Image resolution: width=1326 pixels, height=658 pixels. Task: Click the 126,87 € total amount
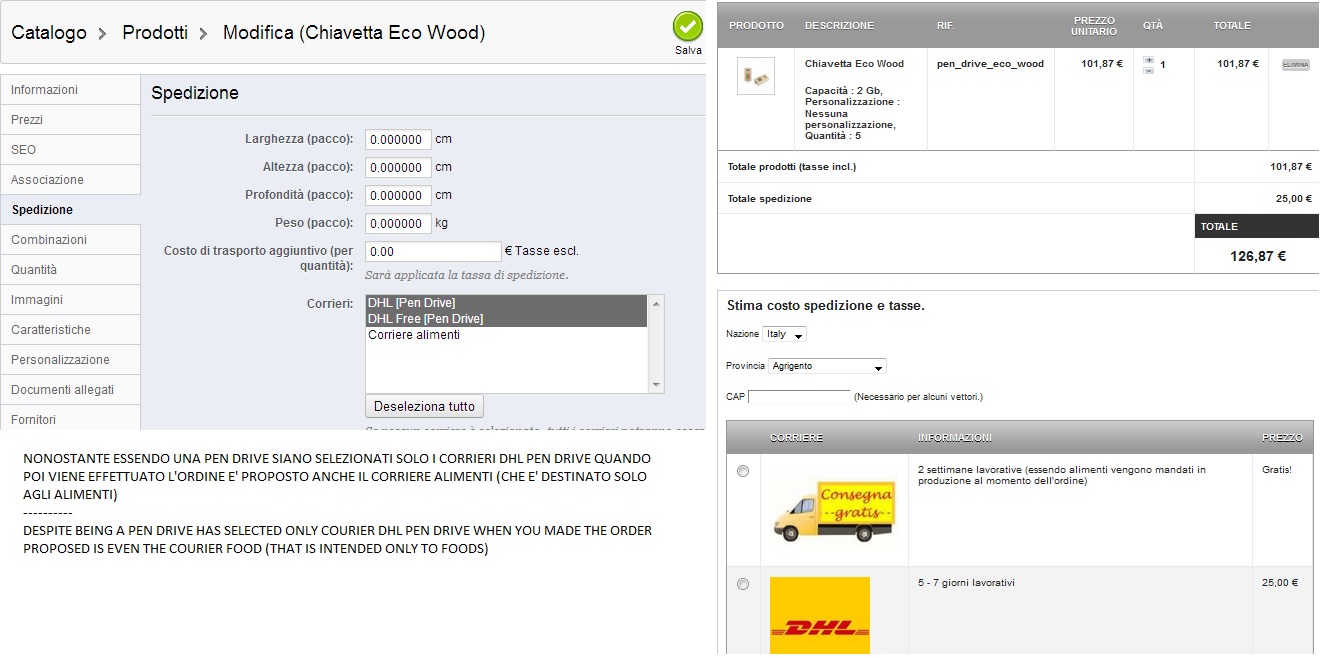coord(1258,256)
